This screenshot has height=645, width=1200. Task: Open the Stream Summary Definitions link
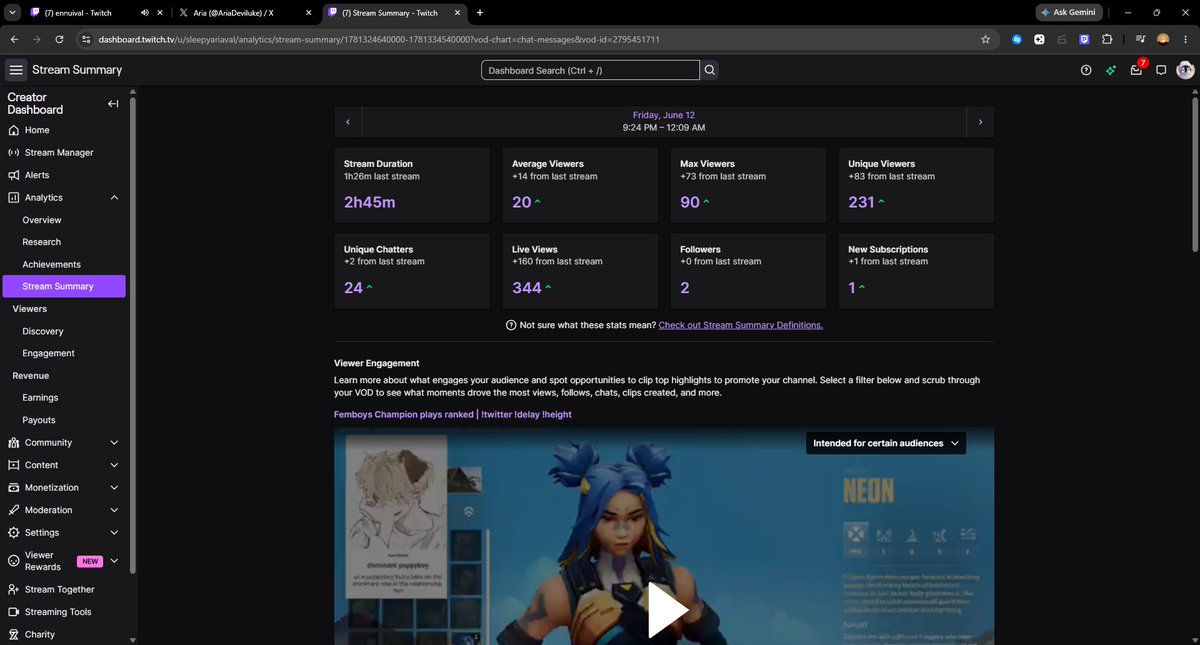tap(741, 325)
